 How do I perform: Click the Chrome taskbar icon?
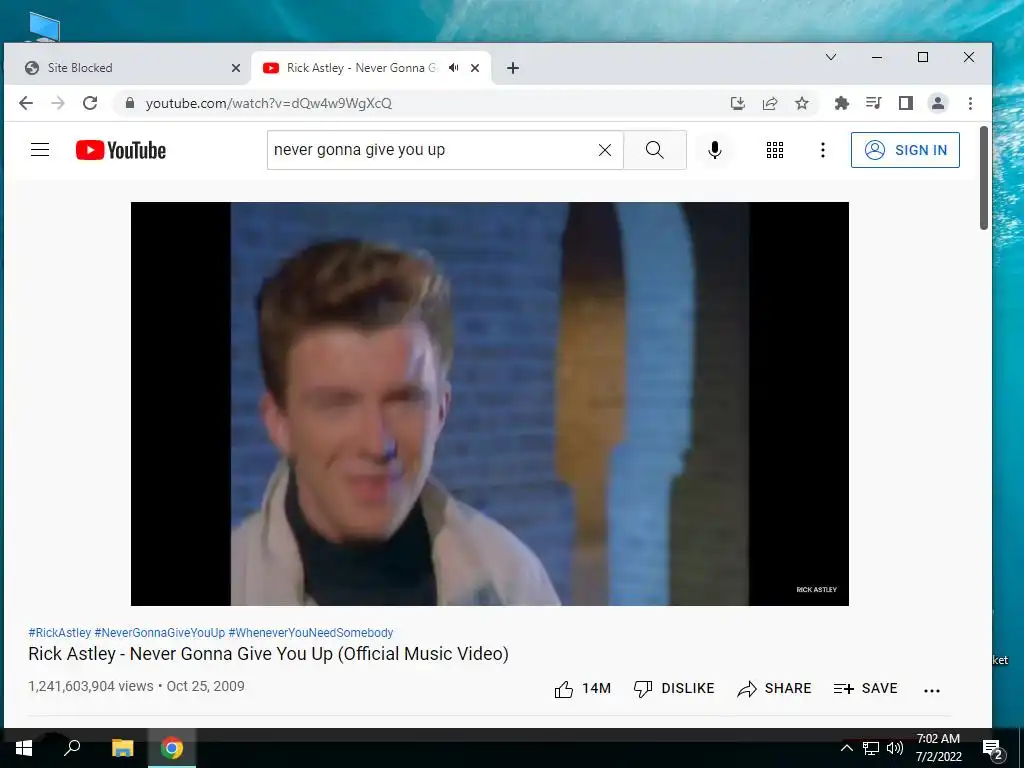tap(172, 748)
